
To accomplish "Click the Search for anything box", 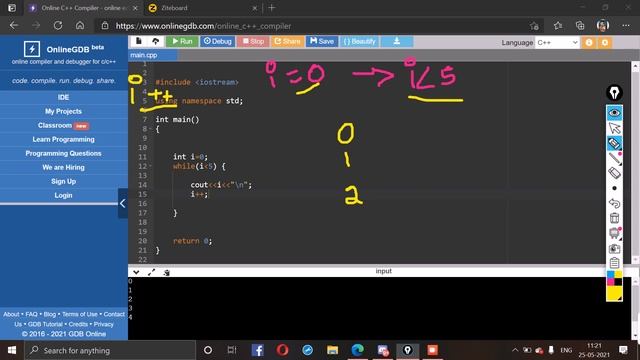I will (x=109, y=350).
